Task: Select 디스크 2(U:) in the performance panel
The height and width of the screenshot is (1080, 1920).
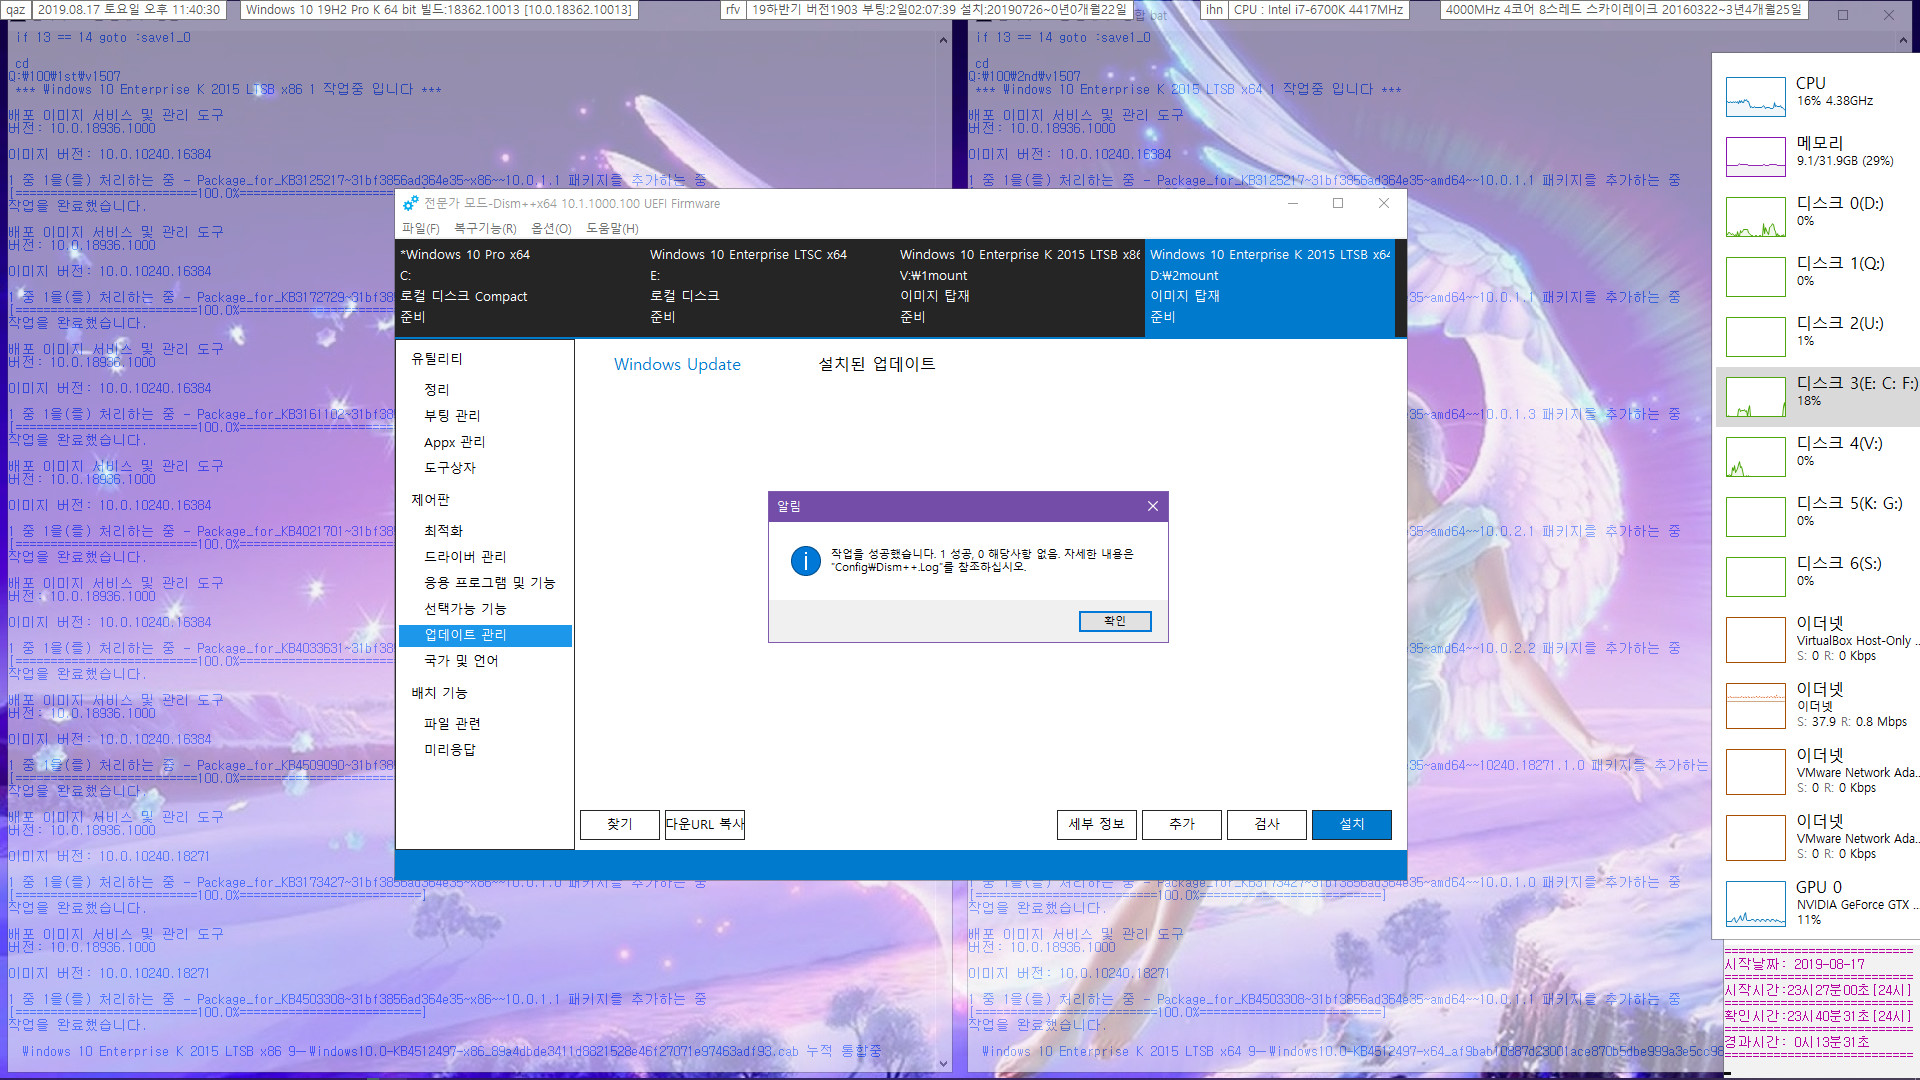Action: pos(1818,336)
